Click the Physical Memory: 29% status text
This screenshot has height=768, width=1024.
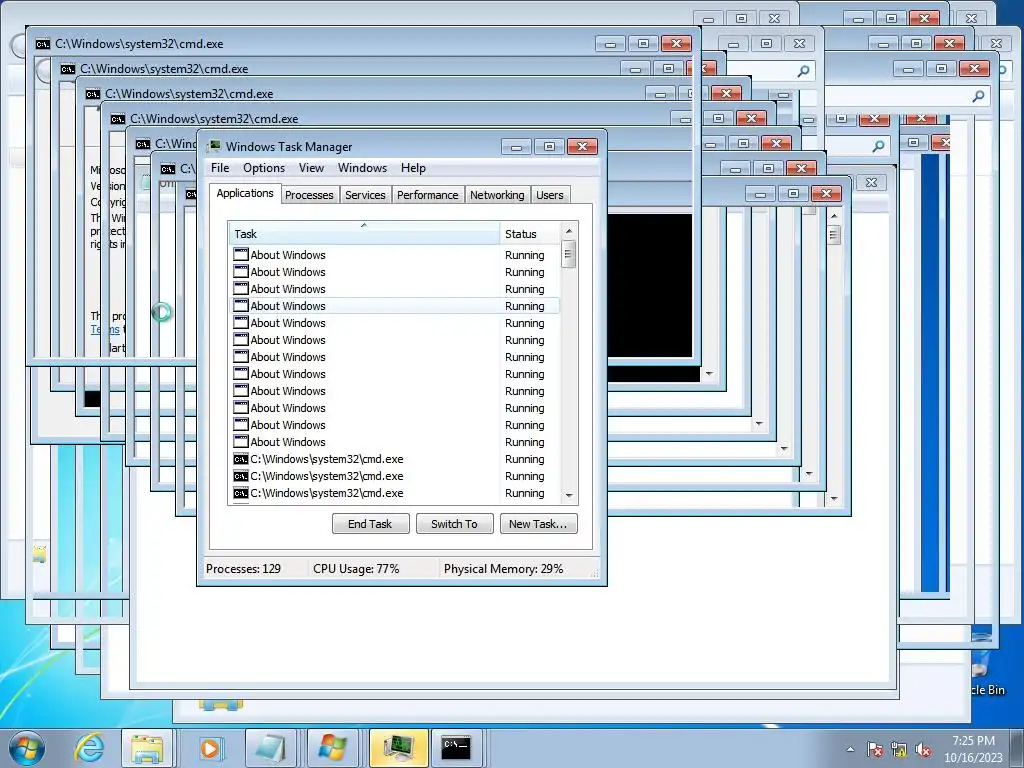pos(504,569)
